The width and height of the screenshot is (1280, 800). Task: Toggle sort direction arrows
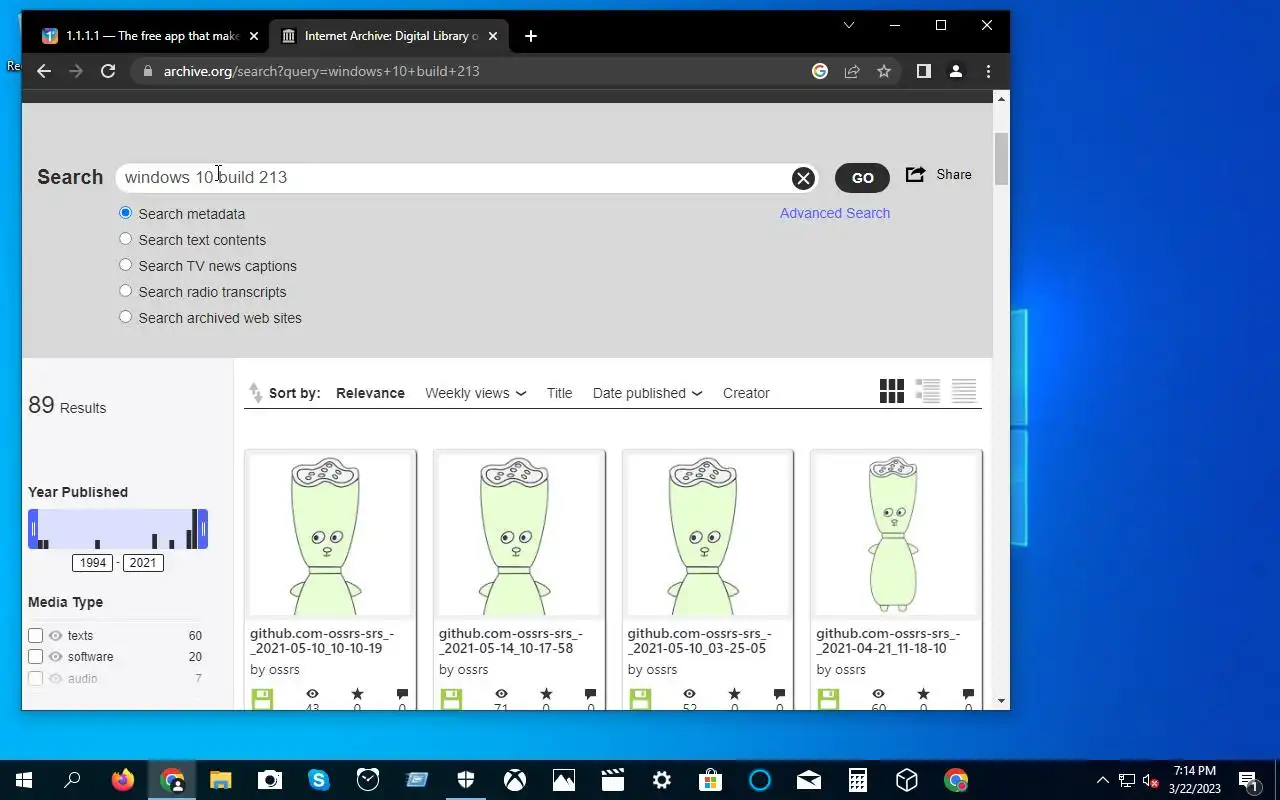click(x=256, y=393)
